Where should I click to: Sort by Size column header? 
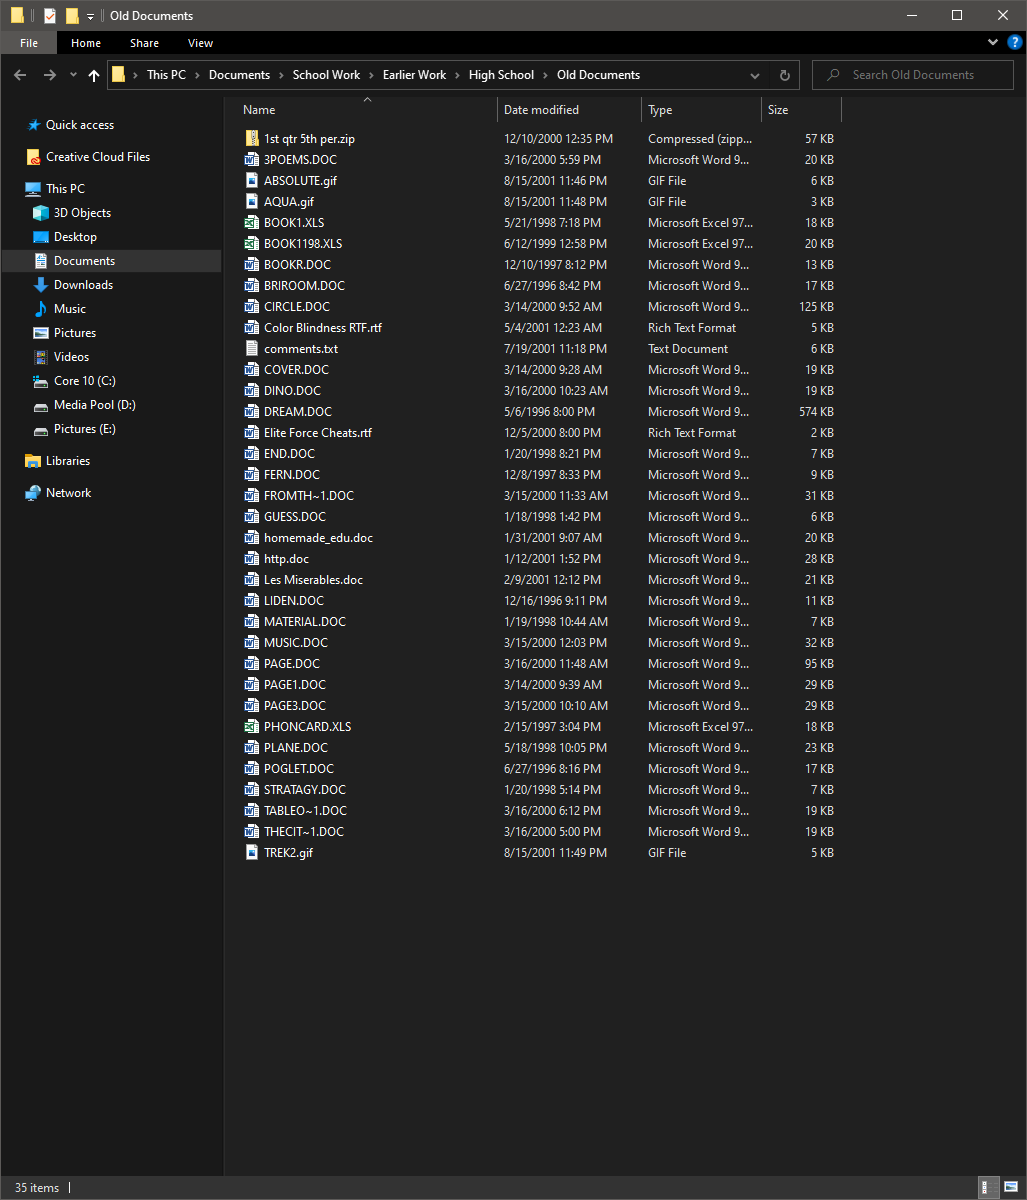coord(801,110)
